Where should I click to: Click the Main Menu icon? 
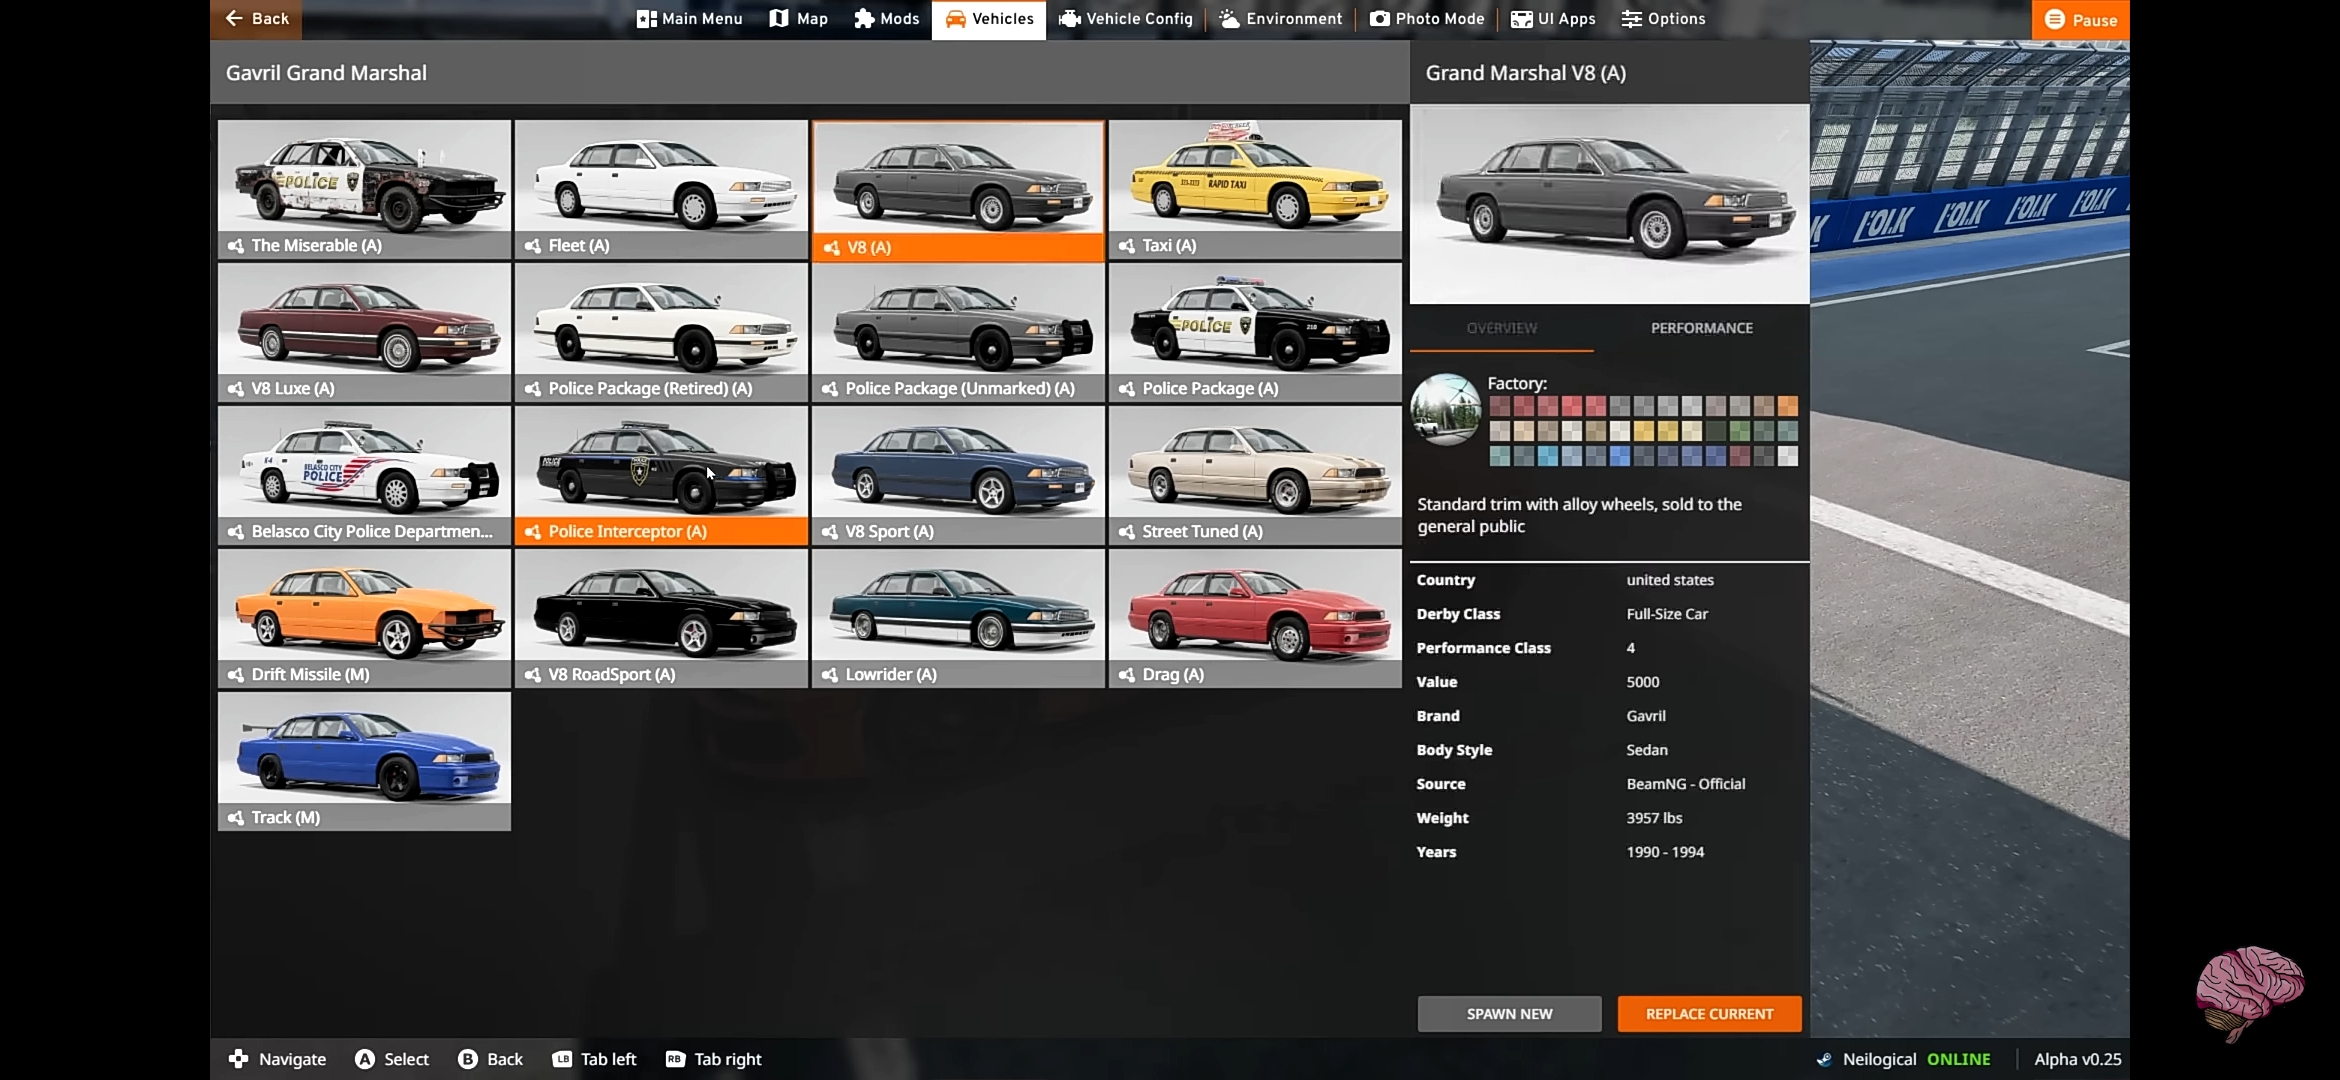647,19
